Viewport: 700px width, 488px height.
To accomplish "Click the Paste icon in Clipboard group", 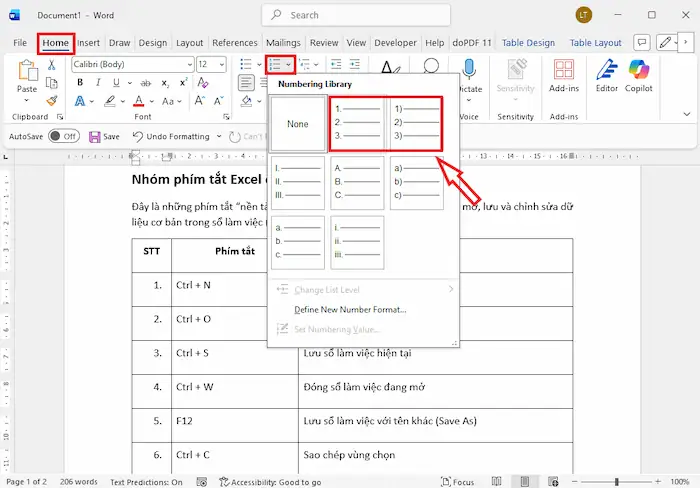I will 27,72.
